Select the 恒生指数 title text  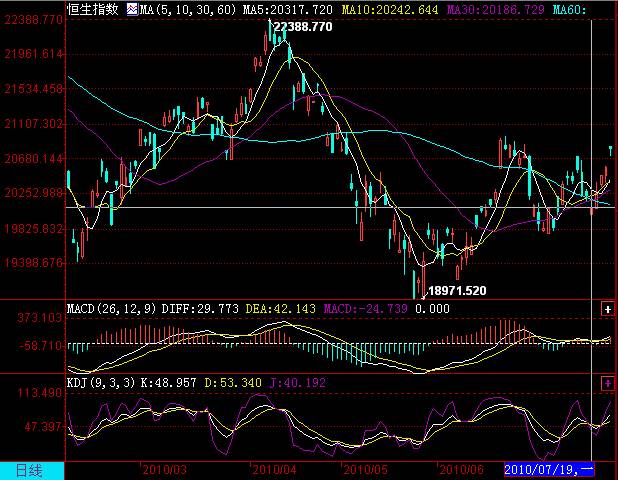point(93,9)
